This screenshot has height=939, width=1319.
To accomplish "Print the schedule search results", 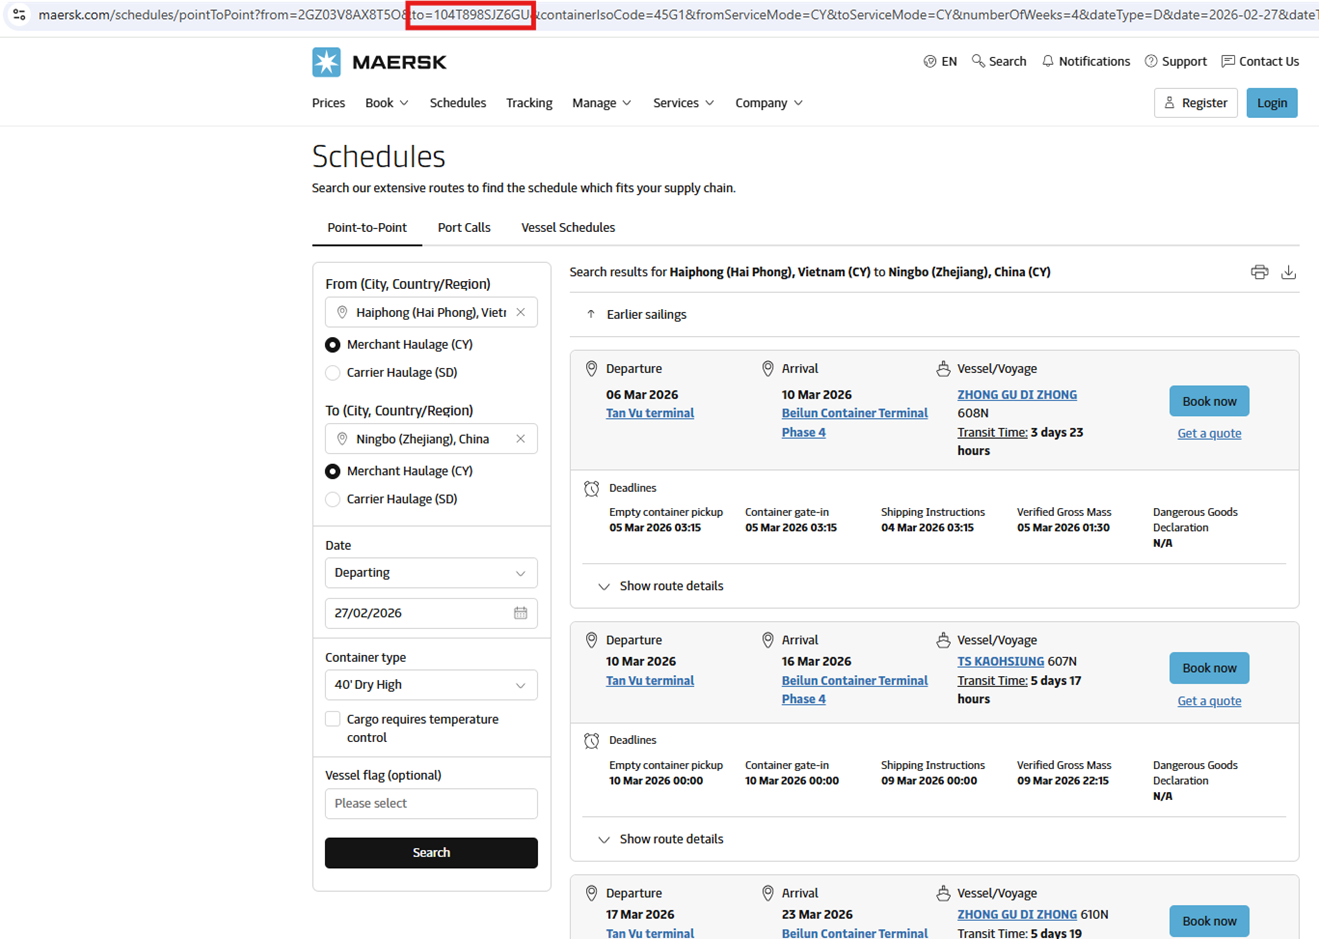I will 1259,272.
